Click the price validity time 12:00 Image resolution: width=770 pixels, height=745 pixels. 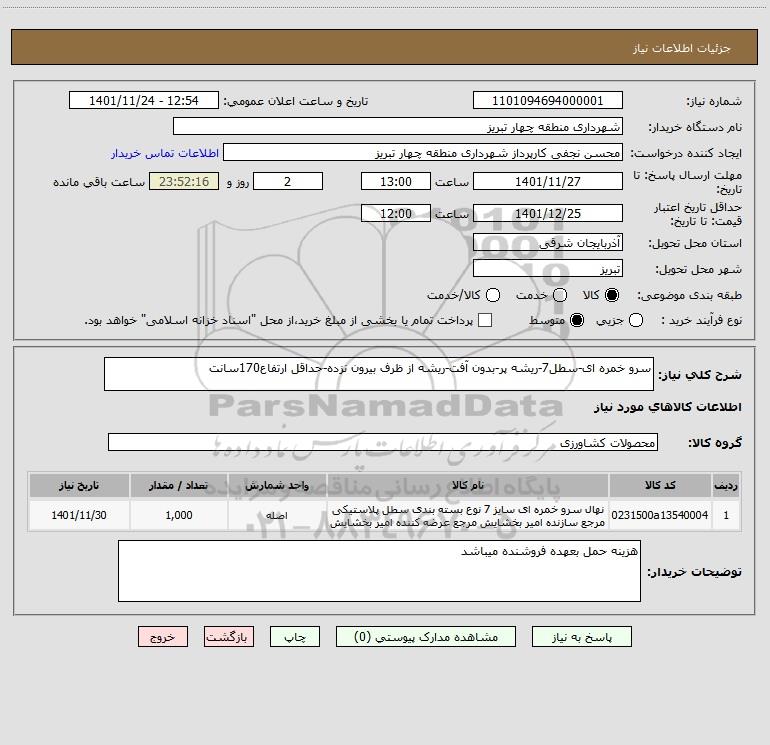tap(396, 213)
